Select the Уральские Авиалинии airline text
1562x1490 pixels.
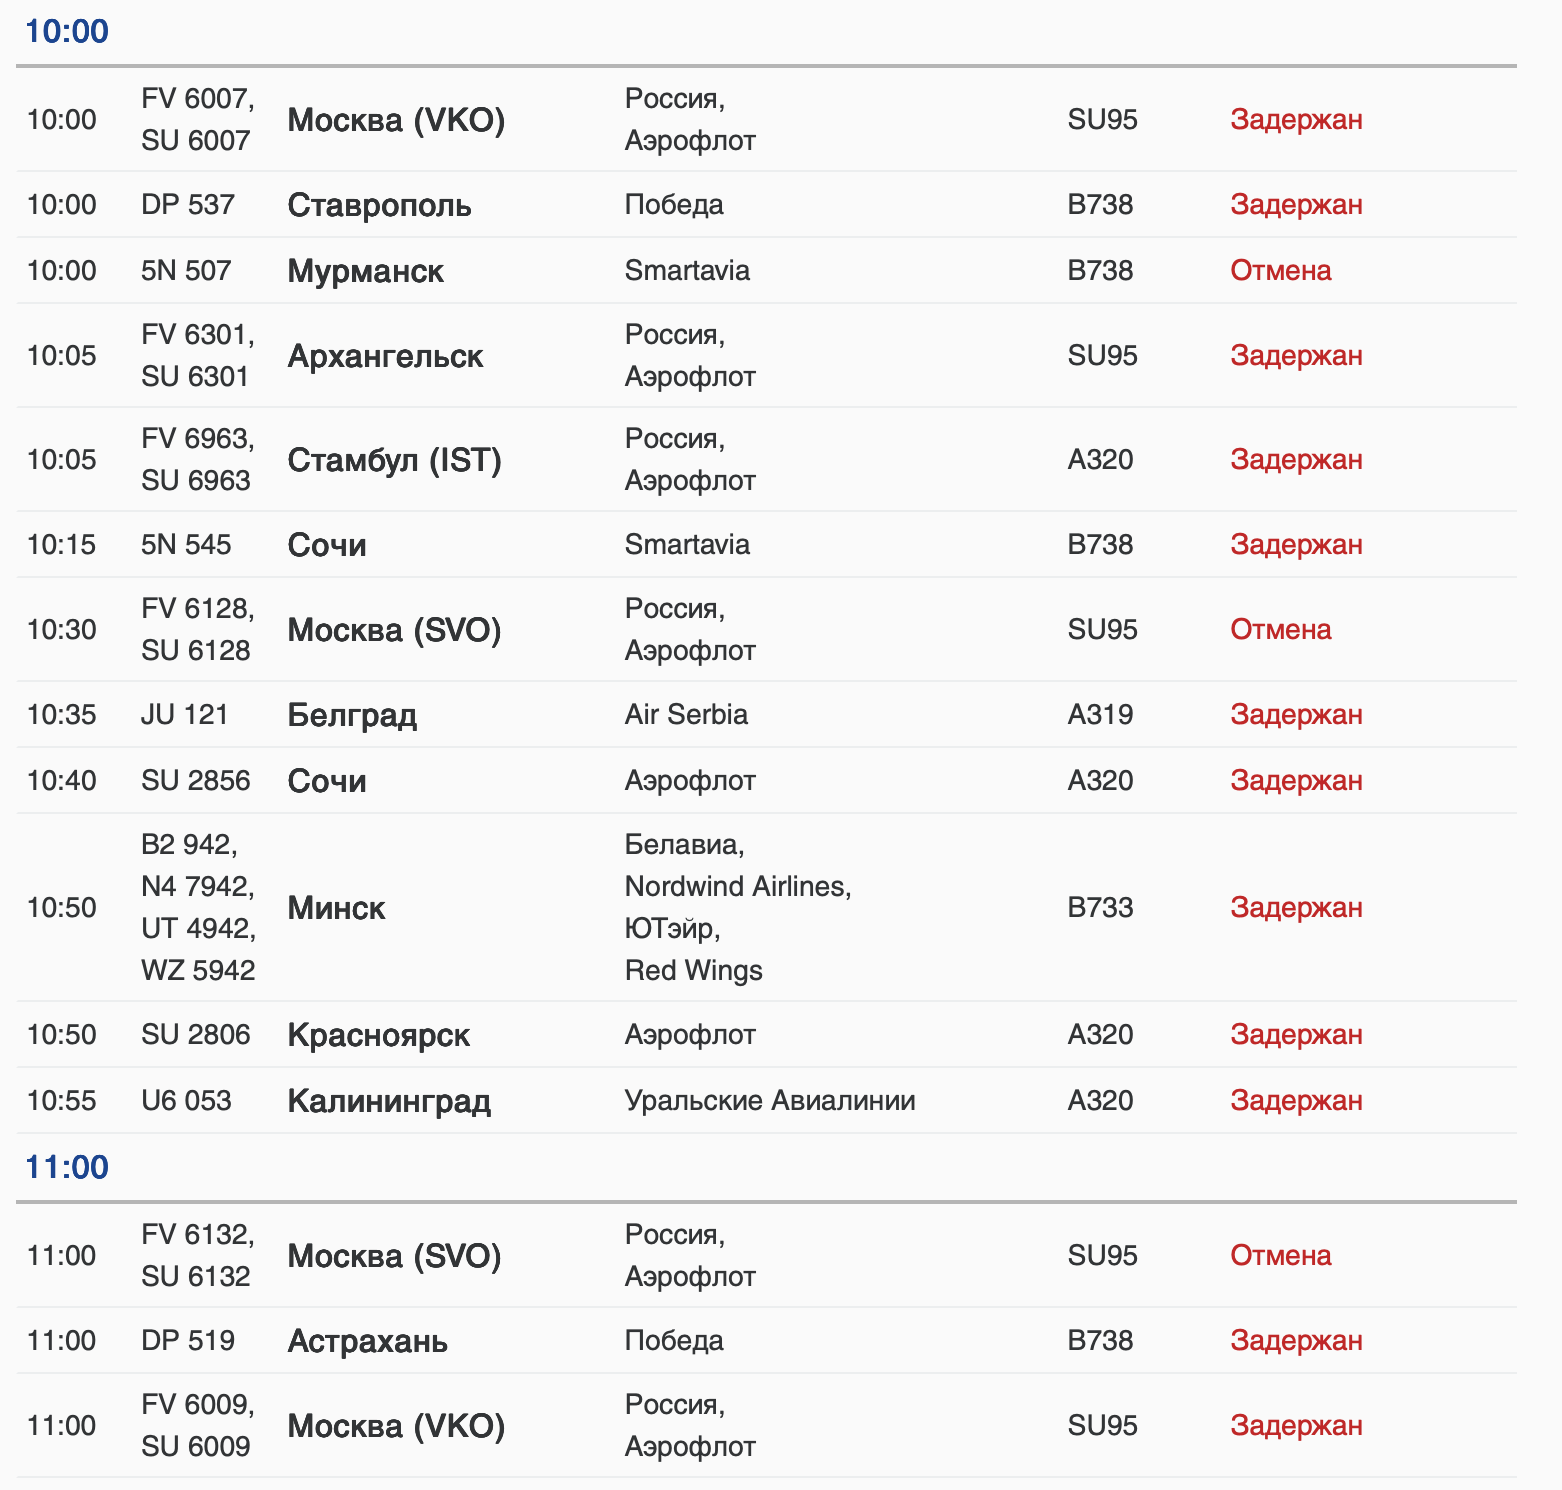coord(770,1101)
